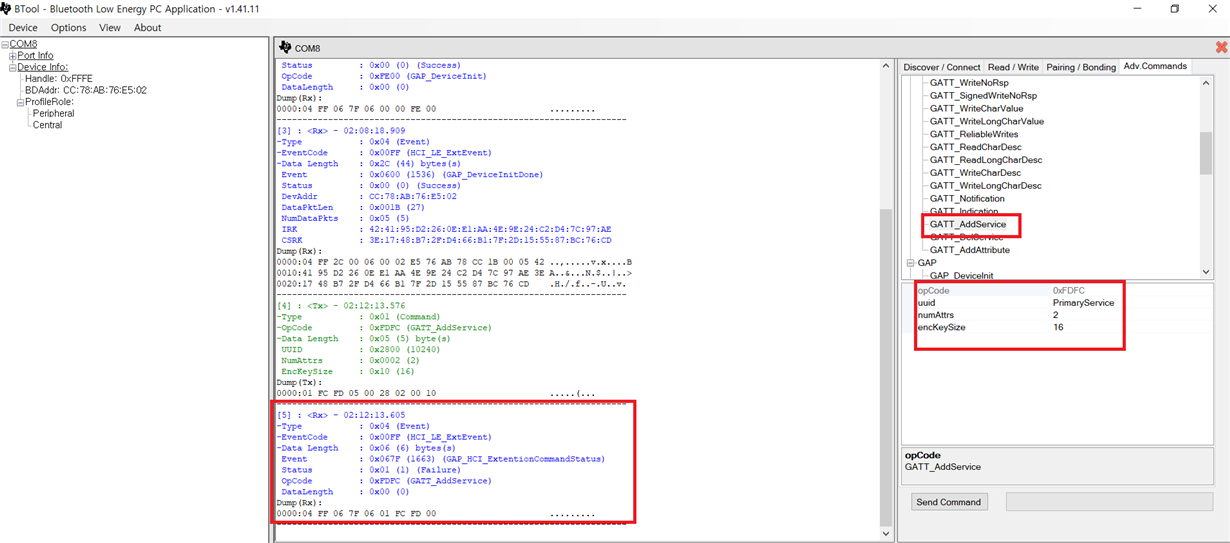
Task: Click the Send Command button
Action: [x=949, y=502]
